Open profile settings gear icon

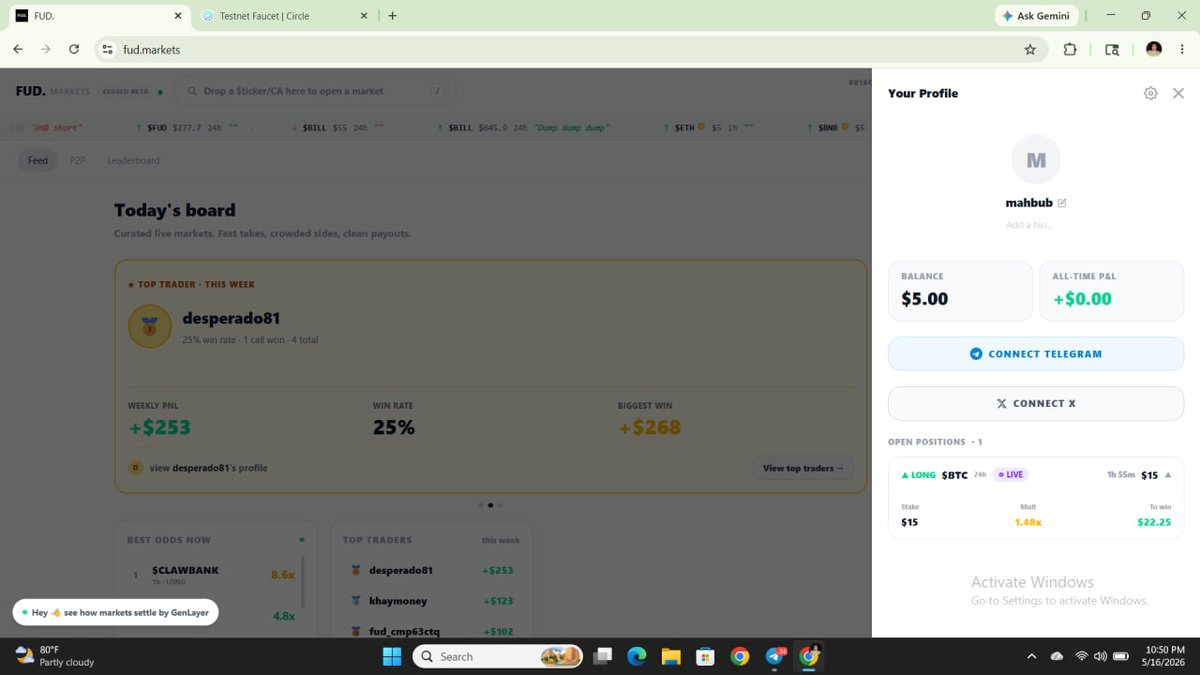(x=1150, y=93)
